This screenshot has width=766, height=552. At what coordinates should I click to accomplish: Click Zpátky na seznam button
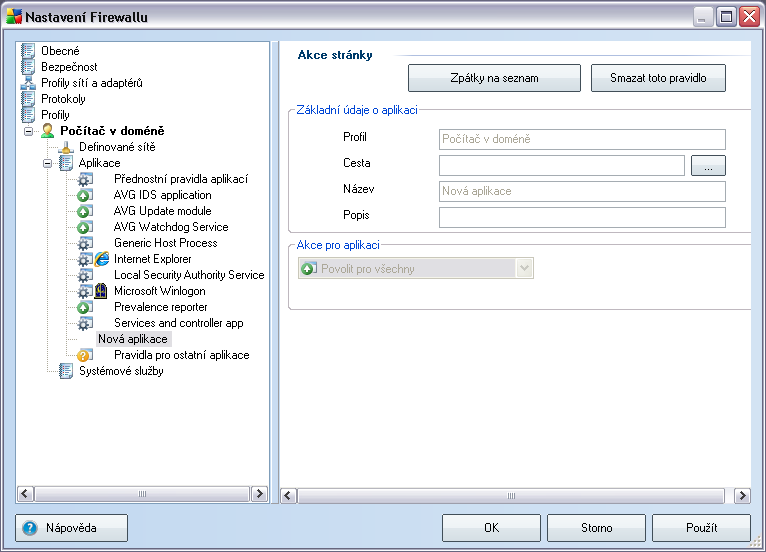coord(494,78)
